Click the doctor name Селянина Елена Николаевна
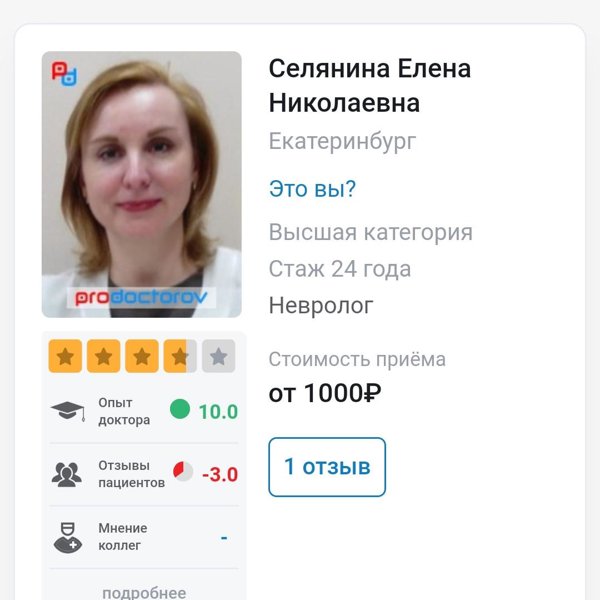 (x=370, y=86)
